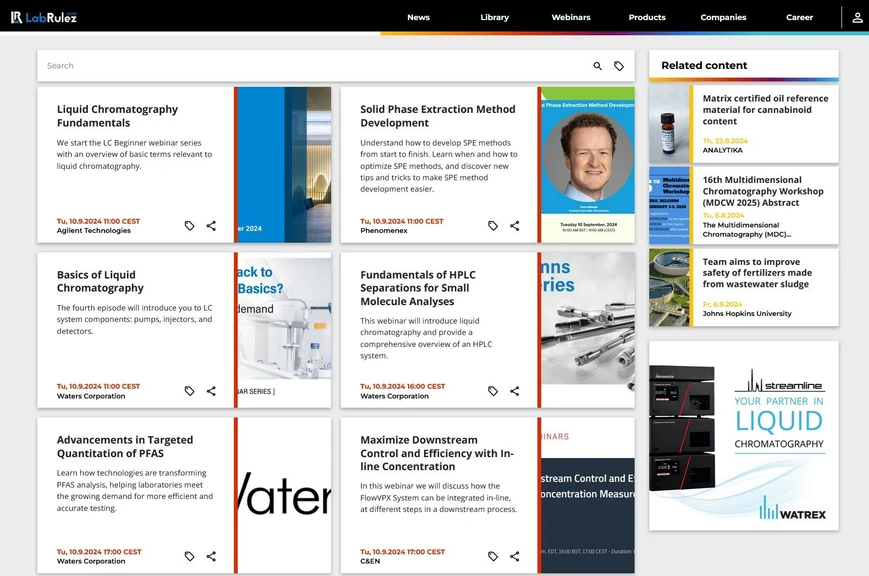Click the HPLC columns image thumbnail
Viewport: 869px width, 576px height.
(x=587, y=330)
